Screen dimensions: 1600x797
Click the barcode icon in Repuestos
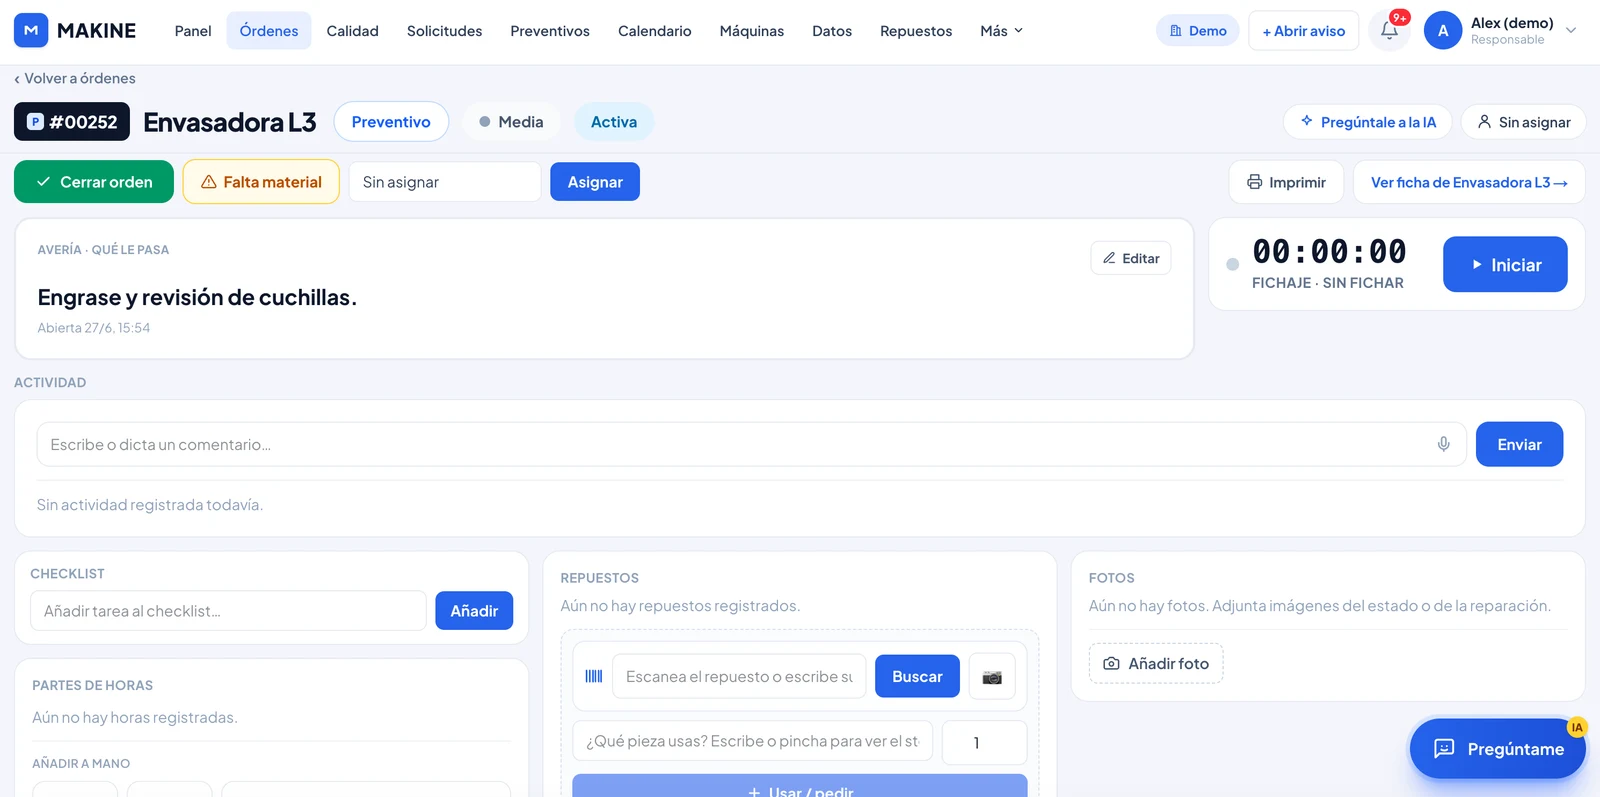tap(593, 677)
